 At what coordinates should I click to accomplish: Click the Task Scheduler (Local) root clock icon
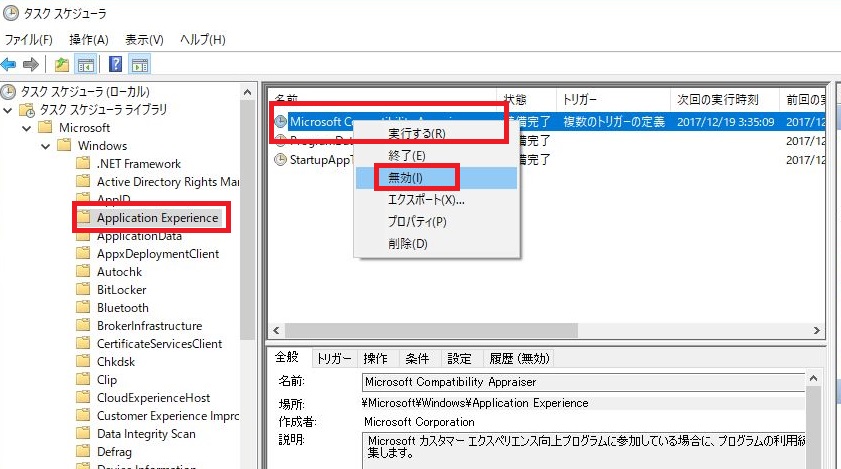(8, 92)
